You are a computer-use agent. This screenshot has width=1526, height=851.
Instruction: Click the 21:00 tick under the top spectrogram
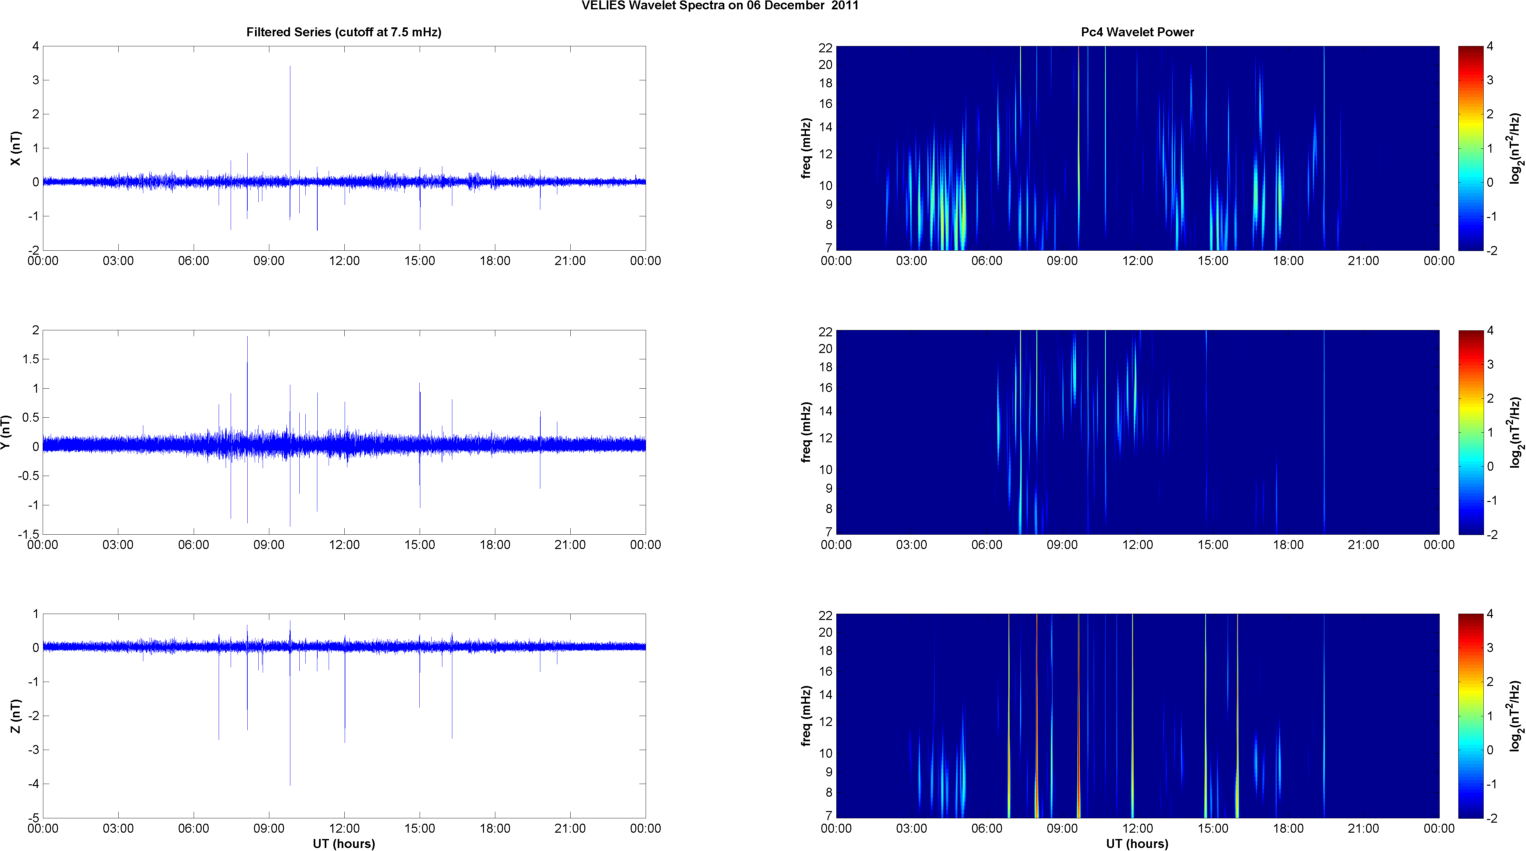[1363, 261]
